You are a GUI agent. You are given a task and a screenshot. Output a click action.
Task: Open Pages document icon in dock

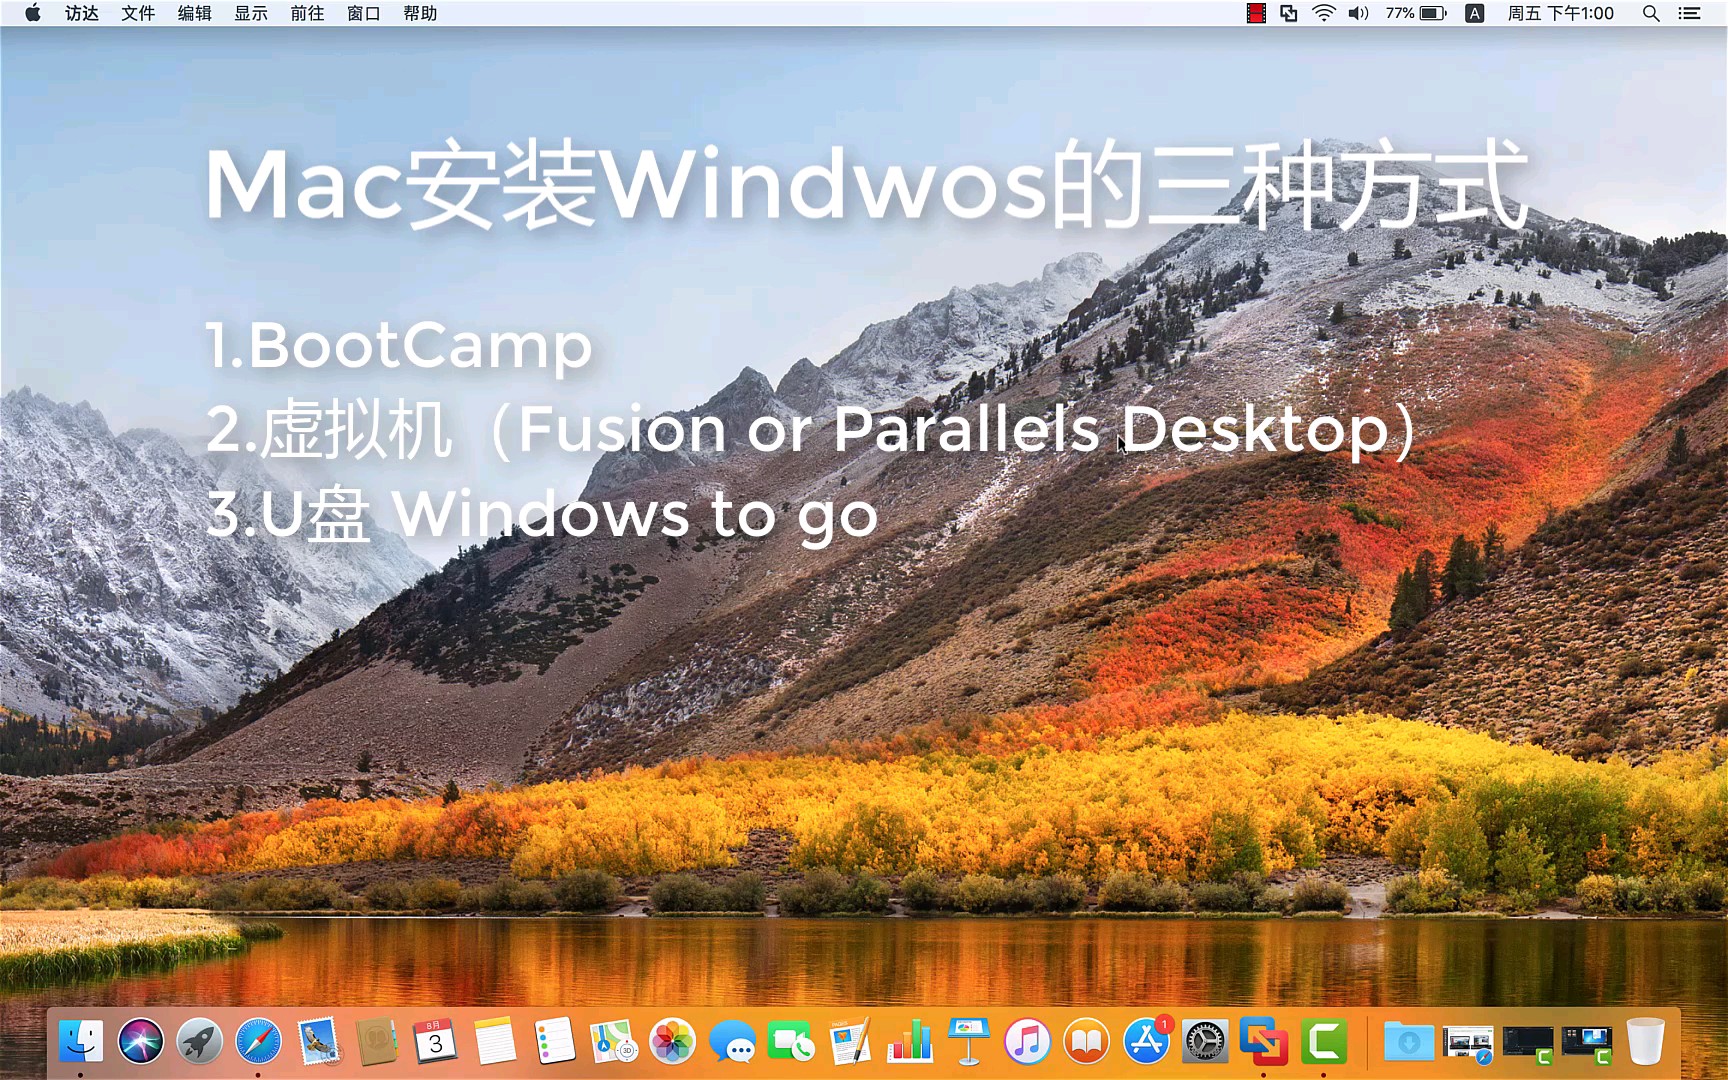tap(850, 1042)
